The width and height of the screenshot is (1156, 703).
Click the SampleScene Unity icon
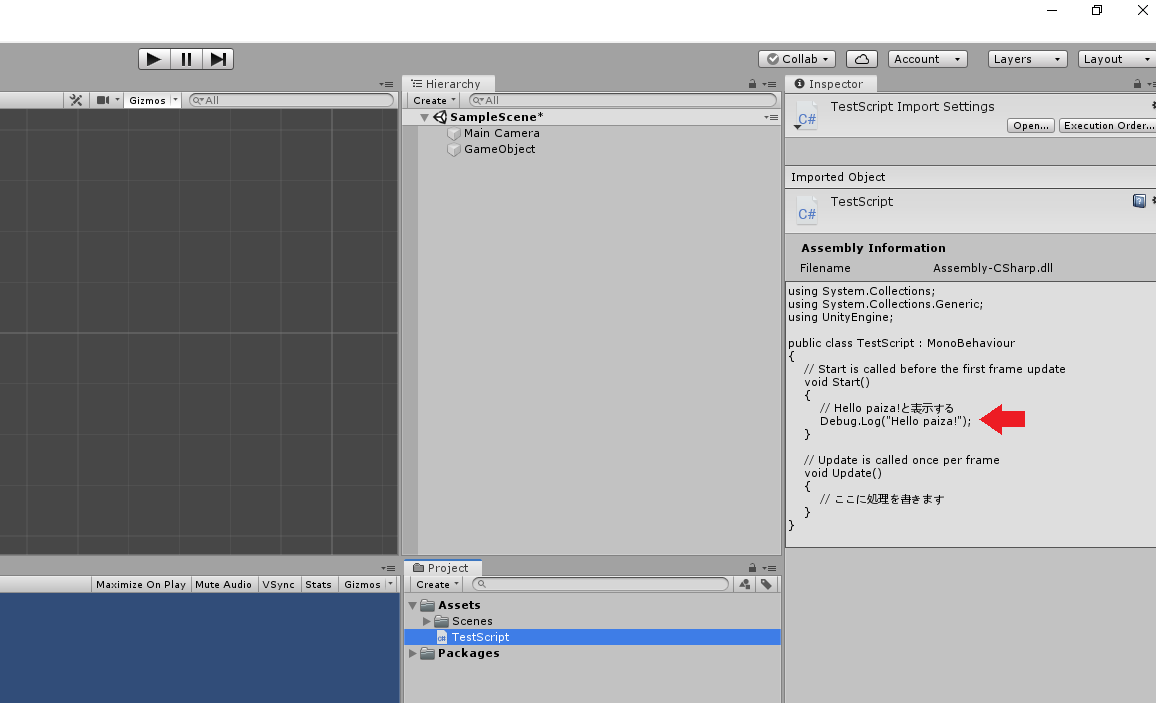(x=440, y=117)
